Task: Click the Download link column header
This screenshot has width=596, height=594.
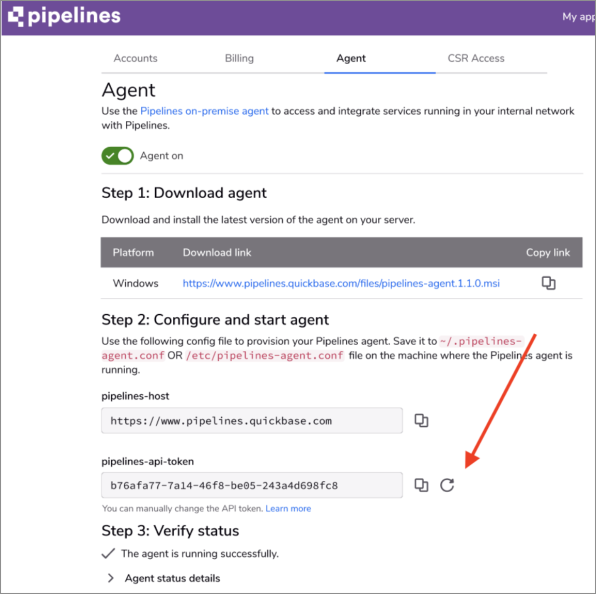Action: [217, 252]
